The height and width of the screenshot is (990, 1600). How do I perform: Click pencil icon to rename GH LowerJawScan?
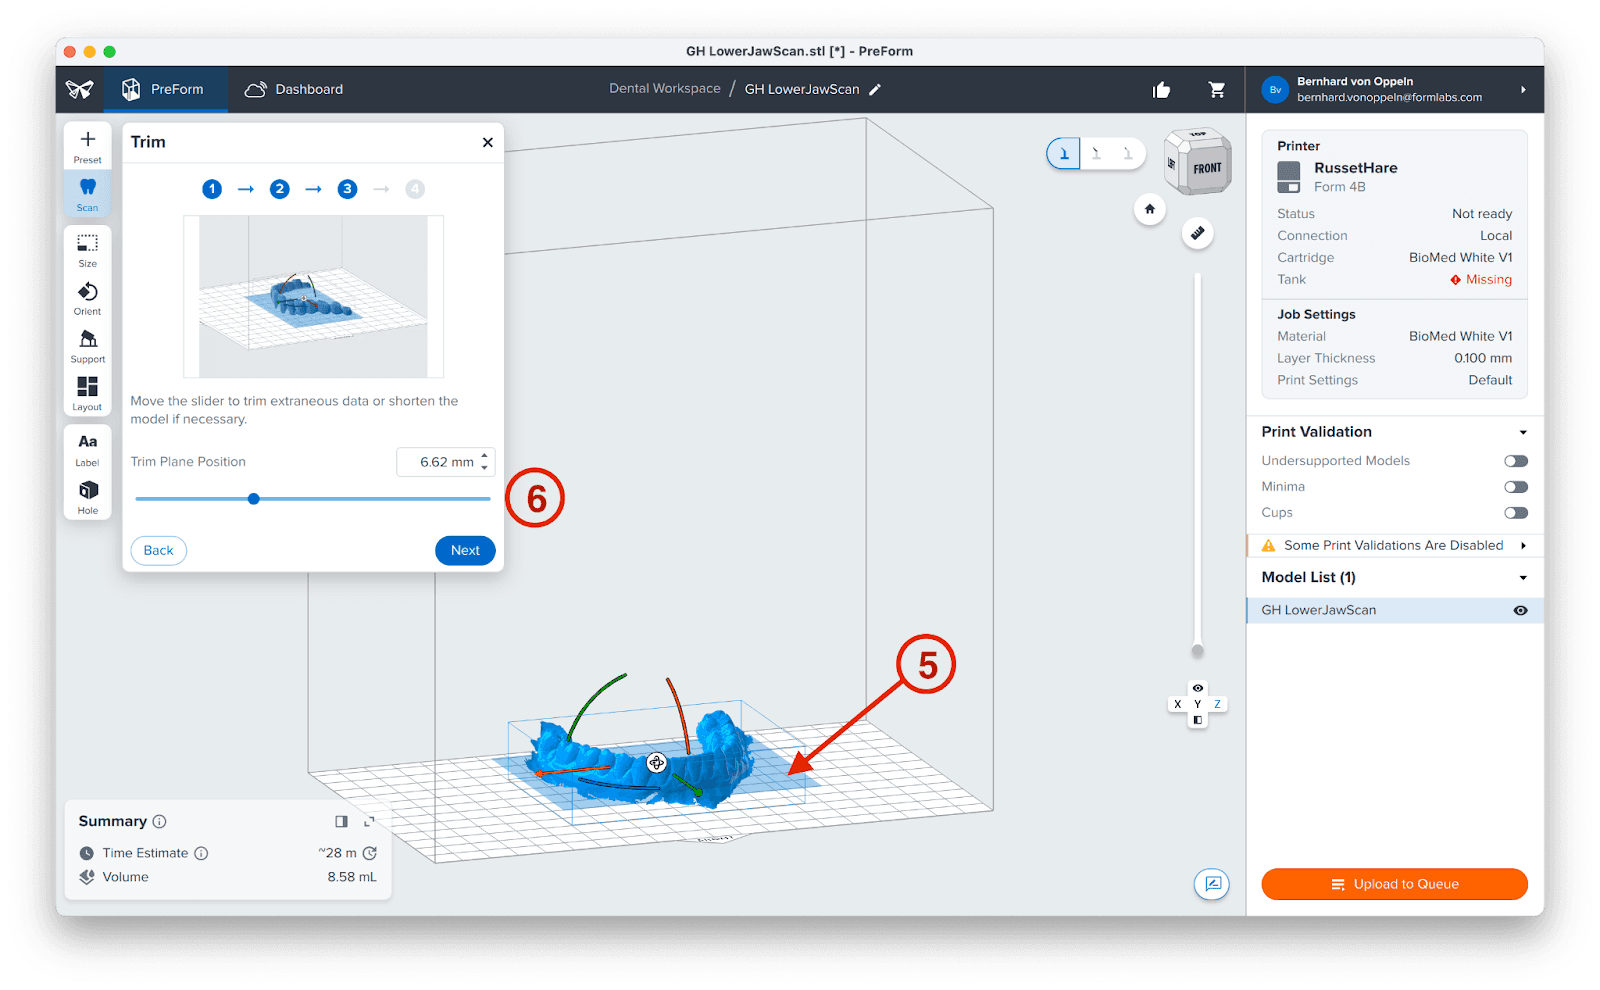tap(875, 90)
